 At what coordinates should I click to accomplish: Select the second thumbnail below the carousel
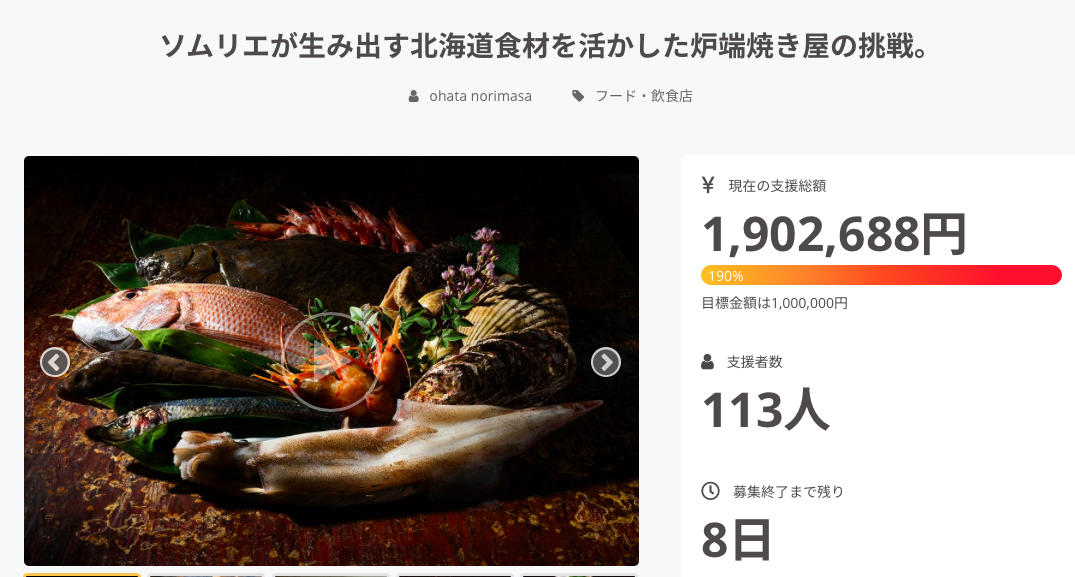[206, 575]
